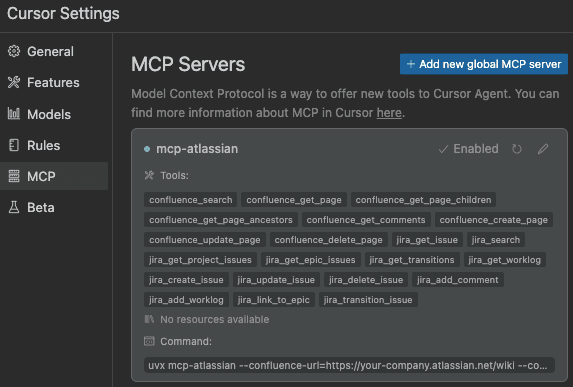Screen dimensions: 573x387
Task: Click the confluence_search tool chip
Action: [190, 200]
